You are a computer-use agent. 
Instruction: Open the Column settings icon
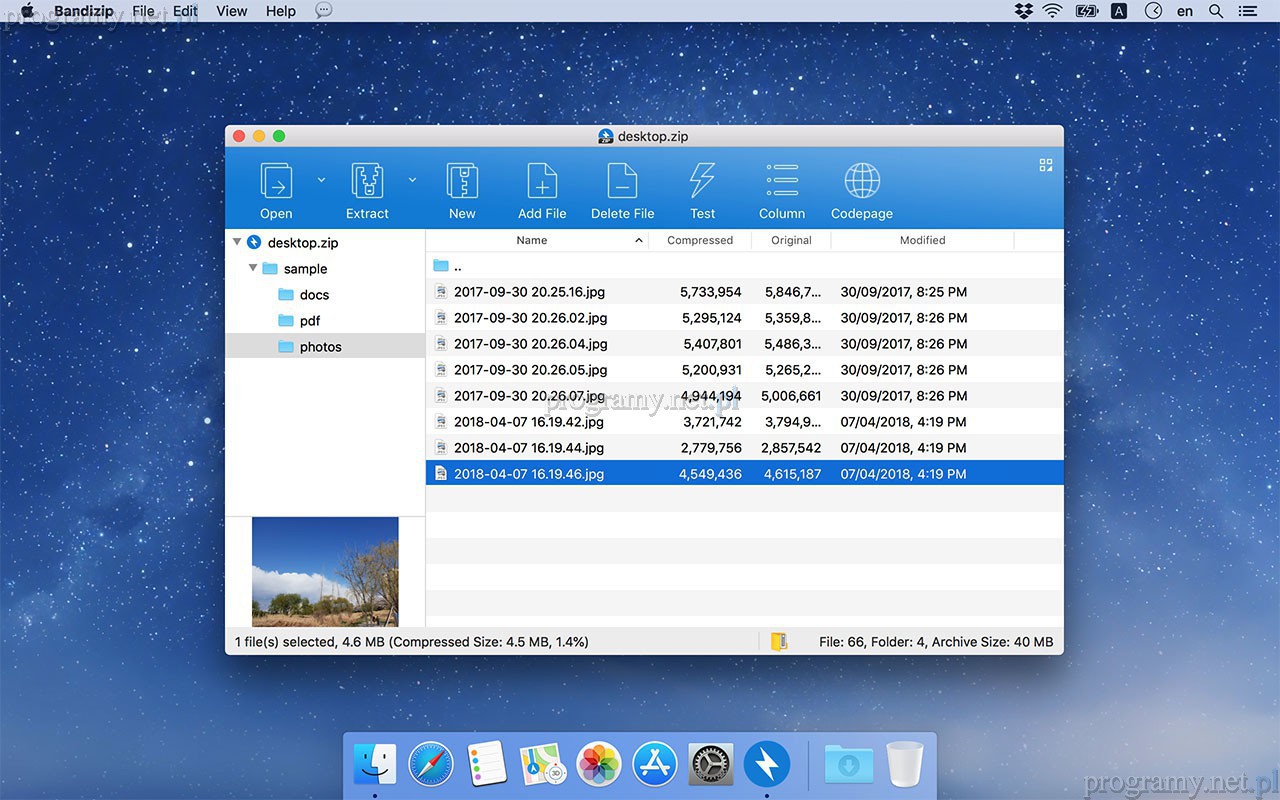tap(782, 182)
